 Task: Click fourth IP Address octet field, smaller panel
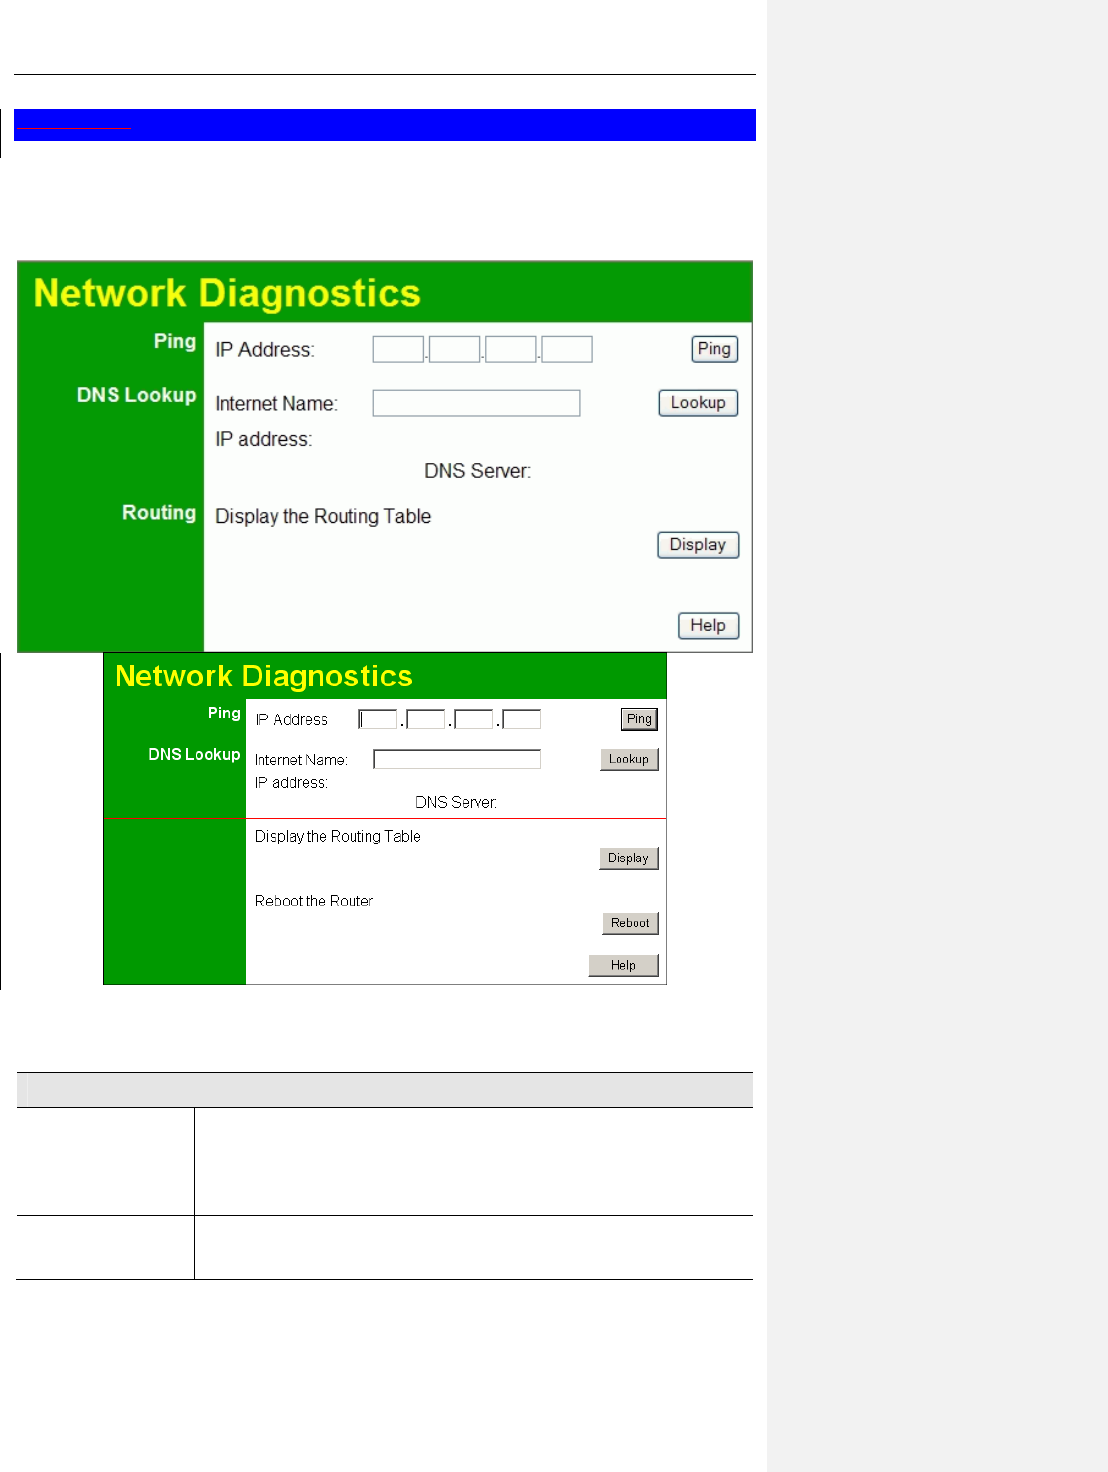point(521,719)
